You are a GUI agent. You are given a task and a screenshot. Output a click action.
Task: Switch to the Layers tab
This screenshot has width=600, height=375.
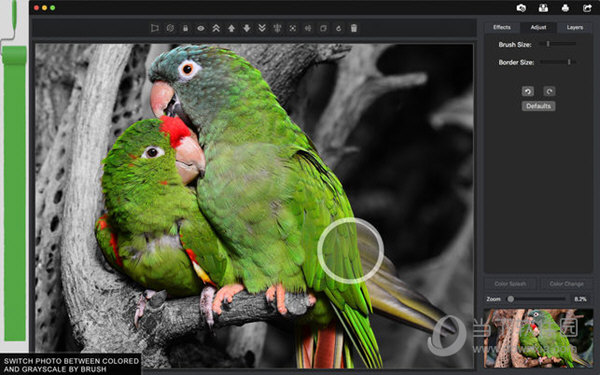coord(575,28)
